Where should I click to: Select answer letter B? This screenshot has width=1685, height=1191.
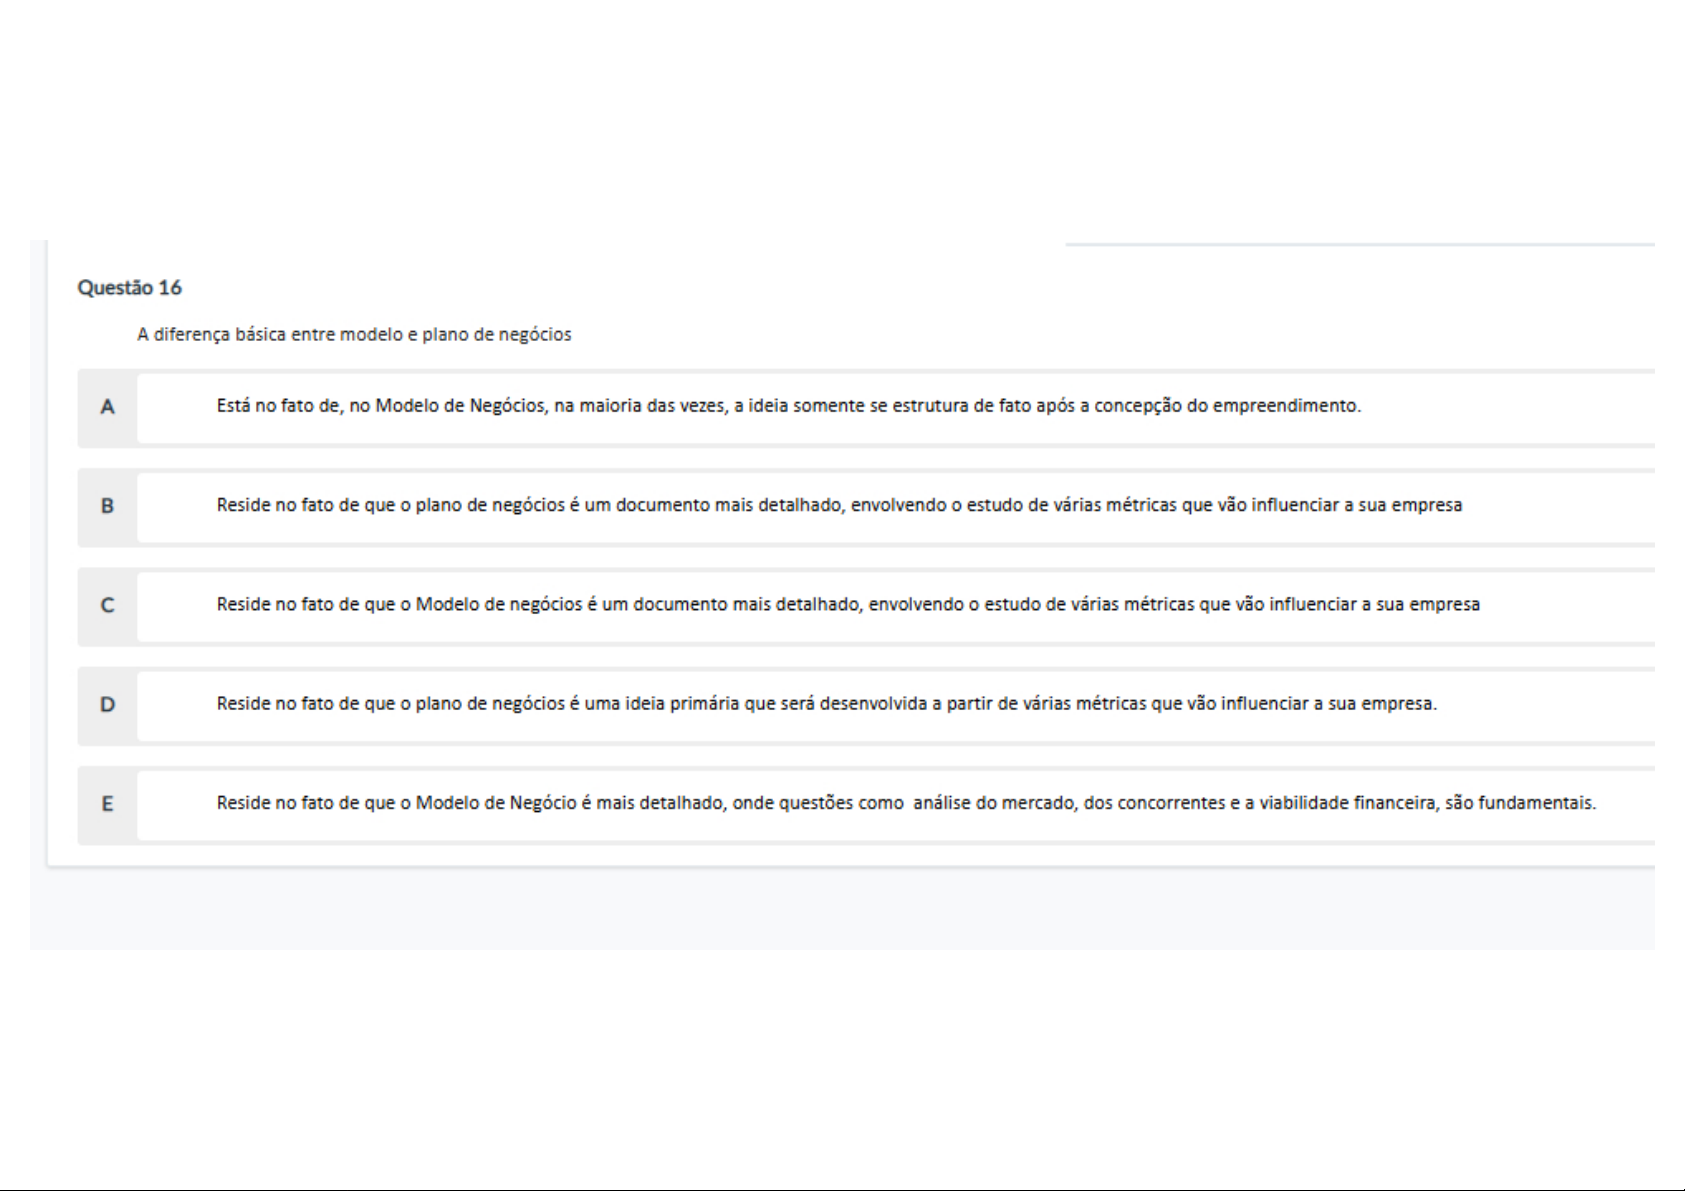point(107,506)
